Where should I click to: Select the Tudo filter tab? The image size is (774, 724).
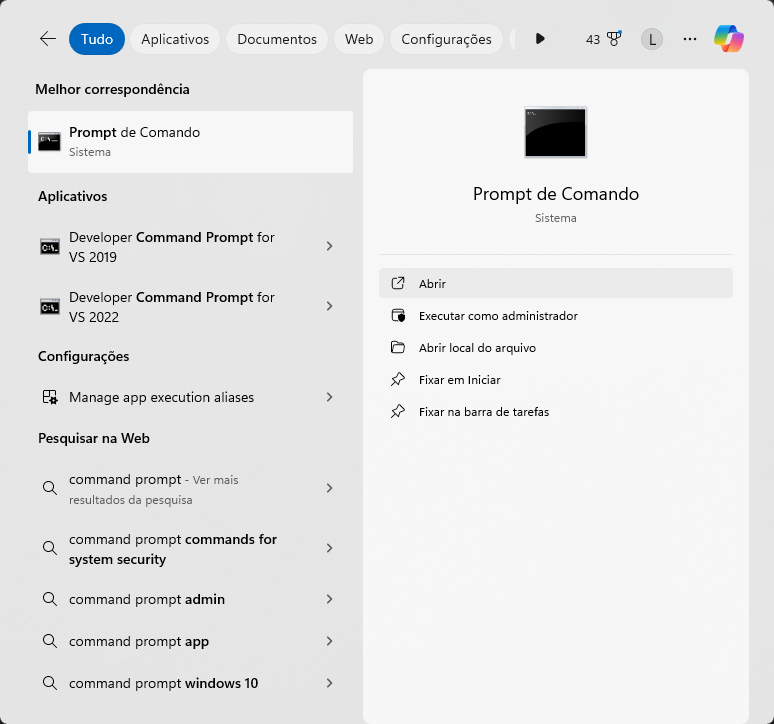(x=97, y=39)
